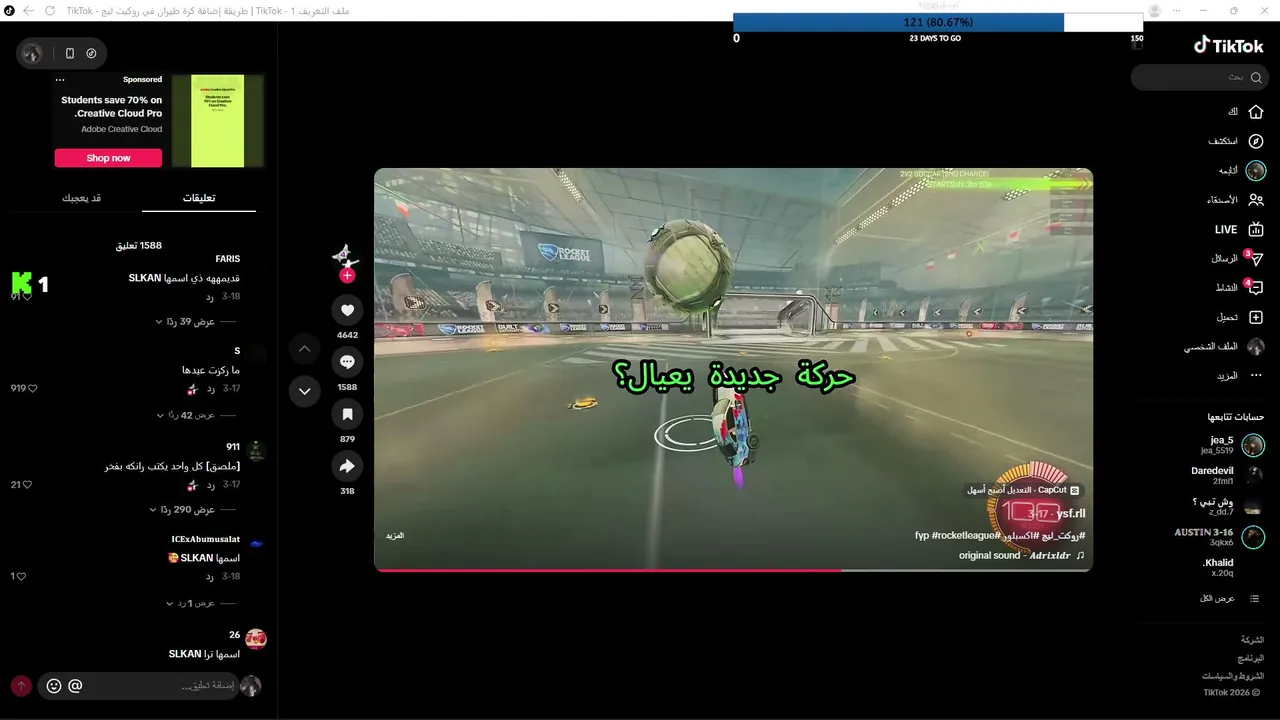Open the home feed icon labeled لك

pyautogui.click(x=1256, y=112)
